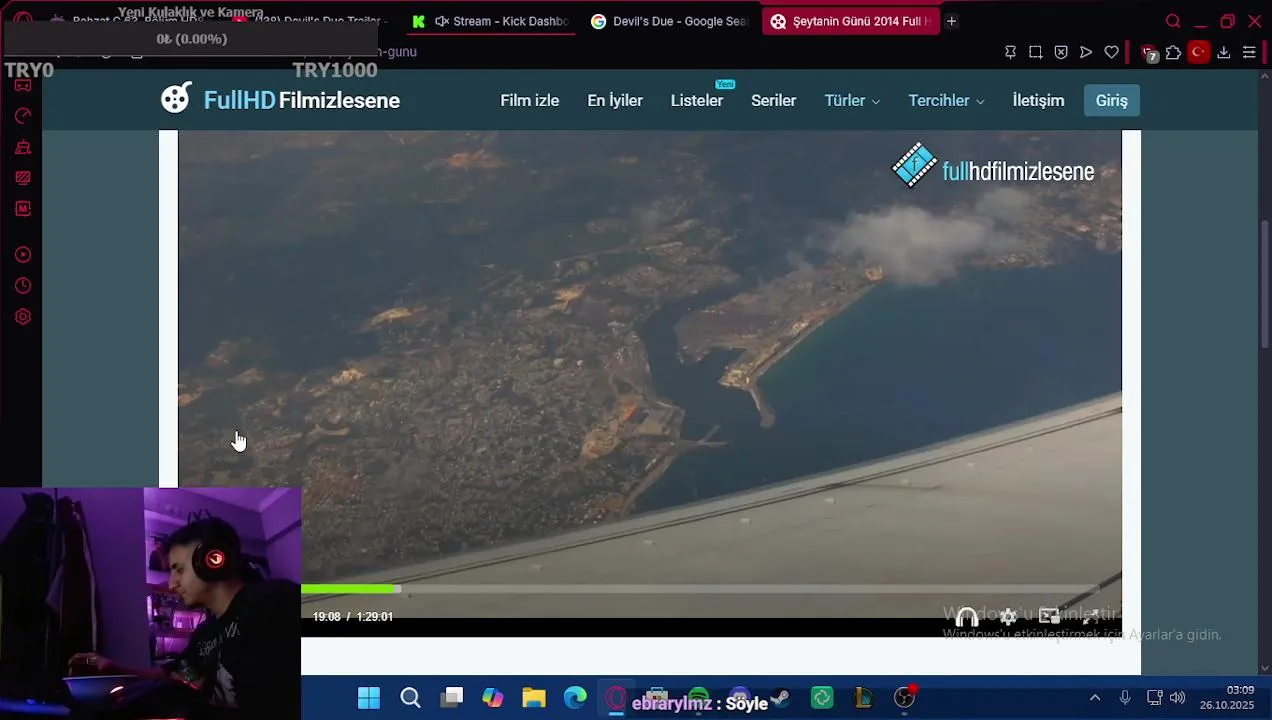
Task: Open File Explorer from the taskbar
Action: coord(534,698)
